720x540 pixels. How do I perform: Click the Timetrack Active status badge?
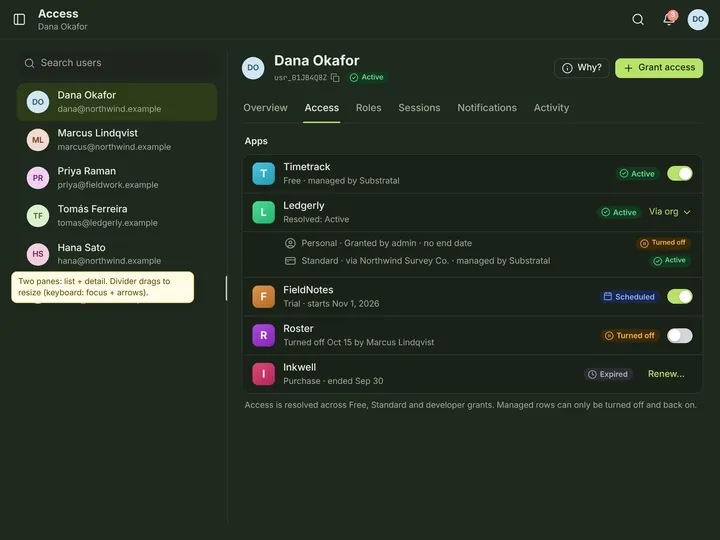click(x=637, y=174)
